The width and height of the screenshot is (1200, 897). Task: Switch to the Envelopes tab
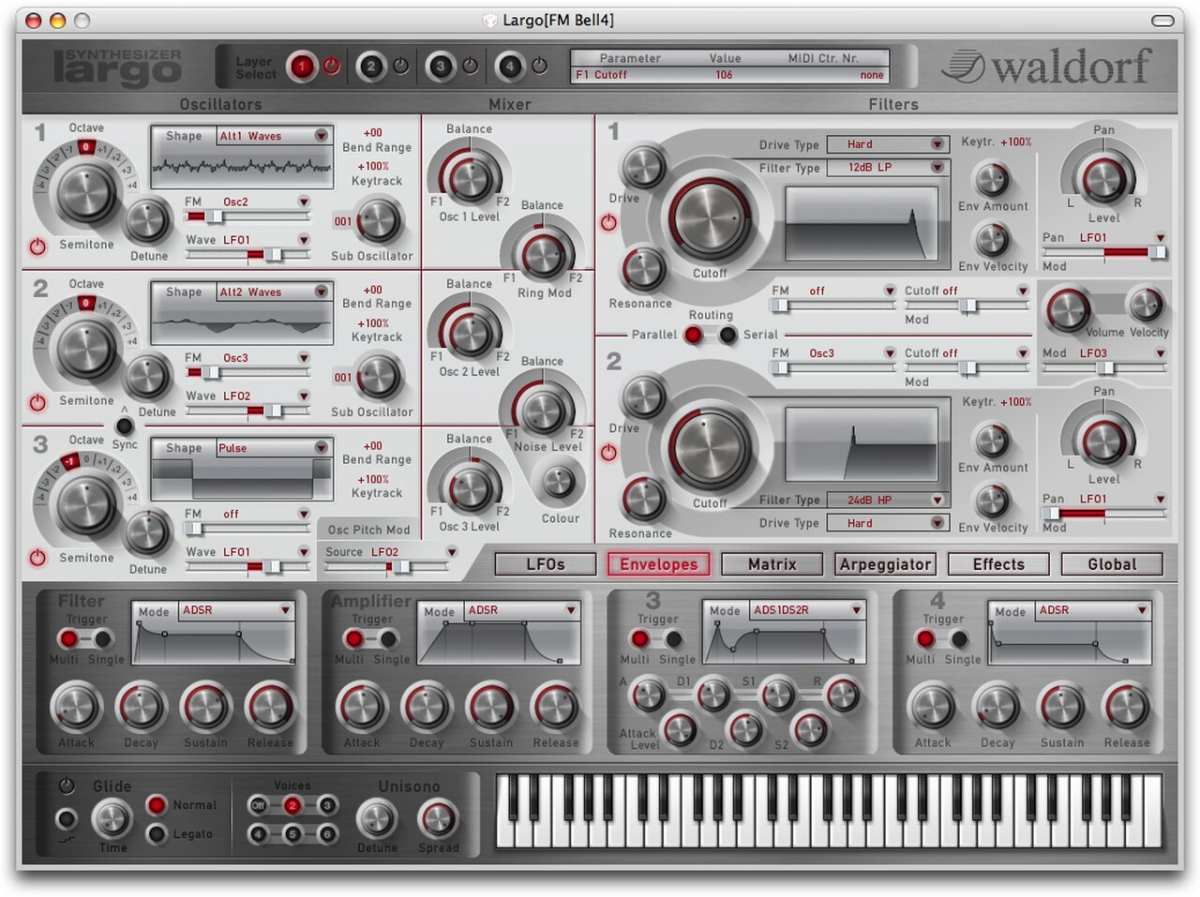tap(658, 564)
